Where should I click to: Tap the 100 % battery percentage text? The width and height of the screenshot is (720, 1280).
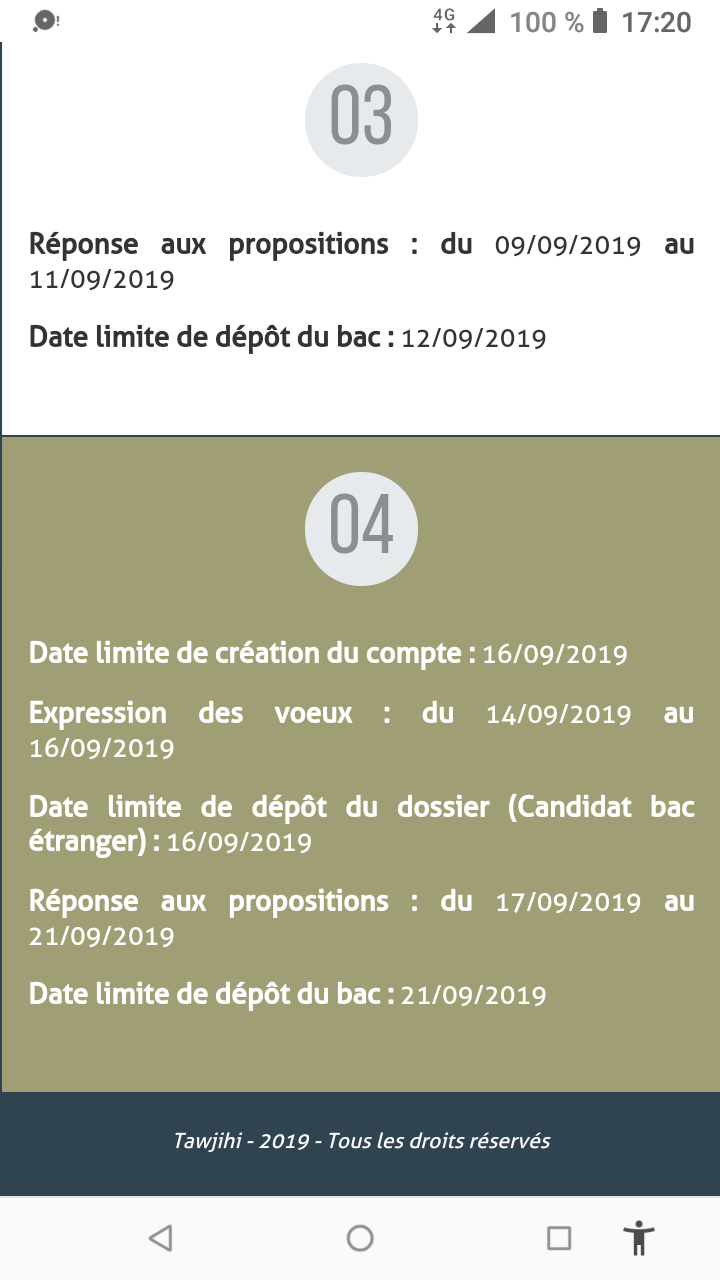(x=546, y=22)
